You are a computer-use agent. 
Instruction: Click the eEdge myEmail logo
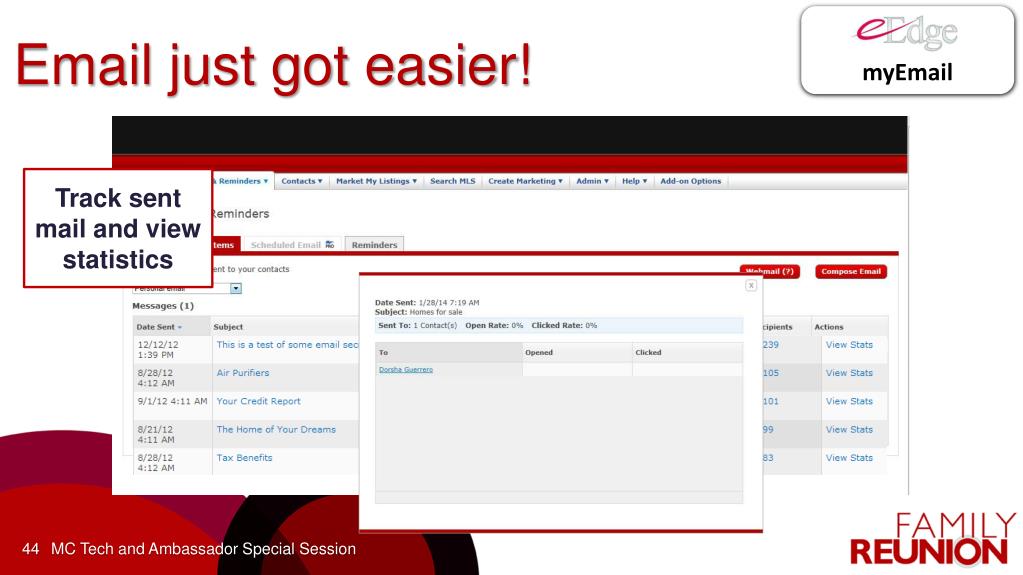click(907, 50)
